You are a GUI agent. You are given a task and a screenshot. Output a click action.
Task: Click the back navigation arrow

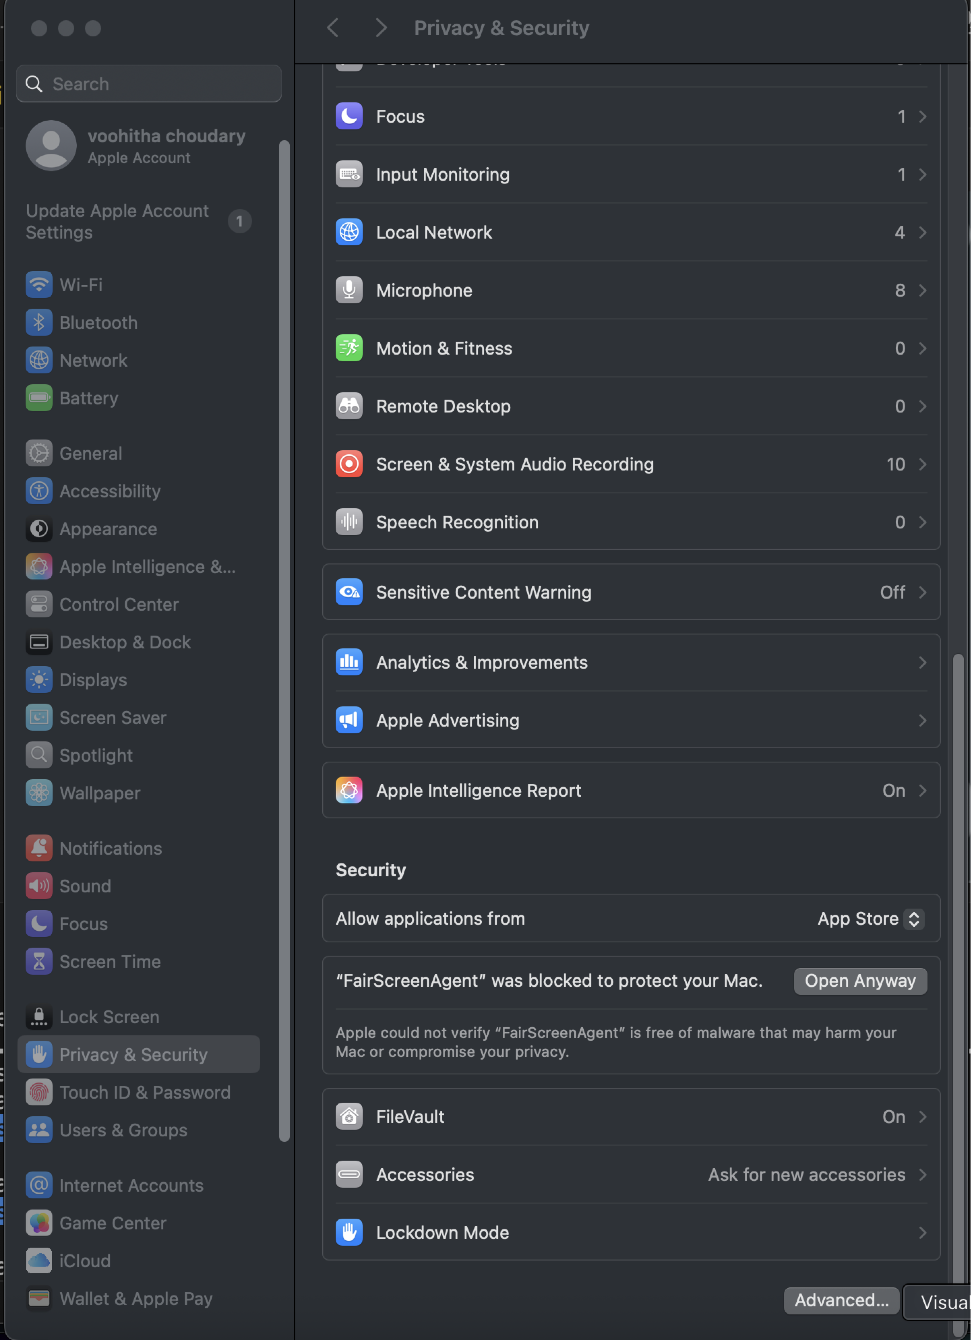(x=333, y=28)
